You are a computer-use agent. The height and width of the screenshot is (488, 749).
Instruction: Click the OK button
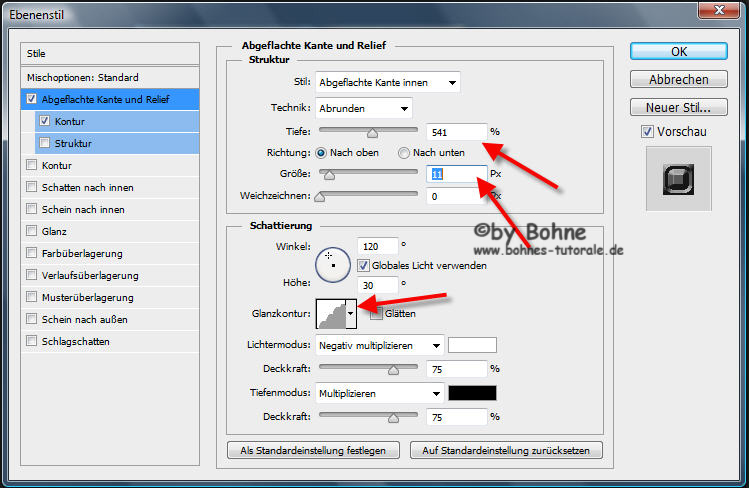679,51
